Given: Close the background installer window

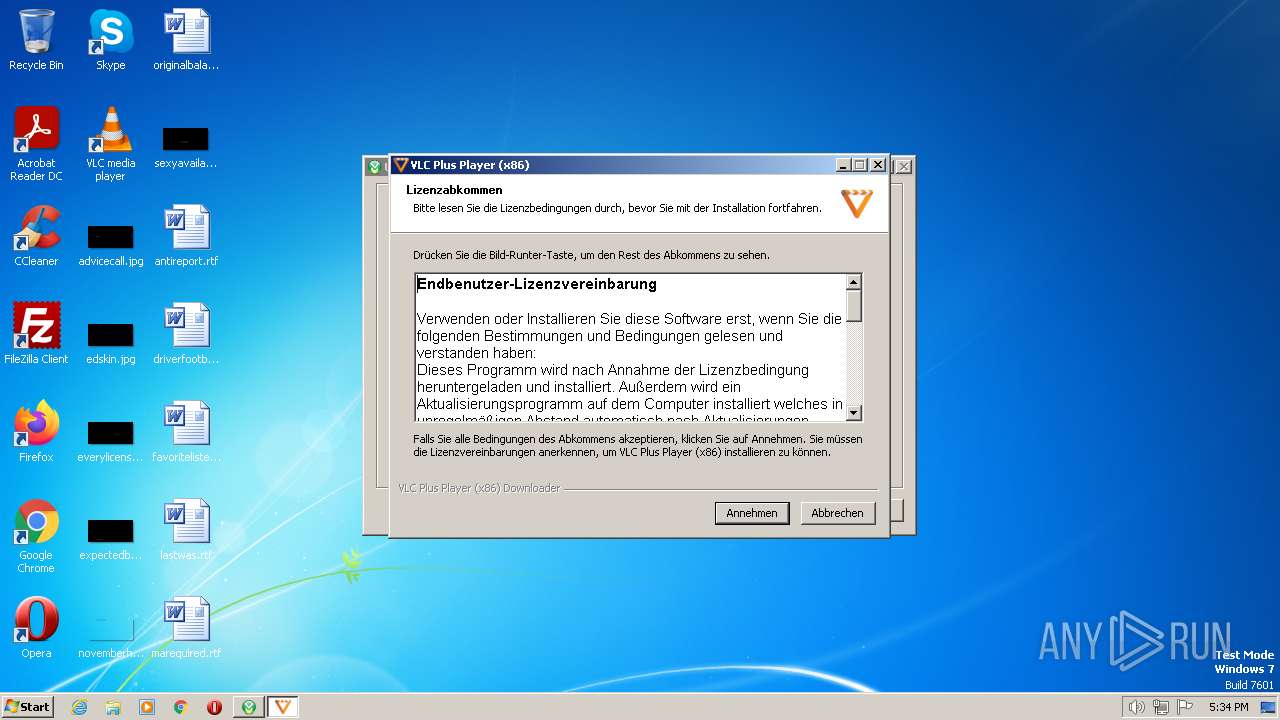Looking at the screenshot, I should click(903, 166).
